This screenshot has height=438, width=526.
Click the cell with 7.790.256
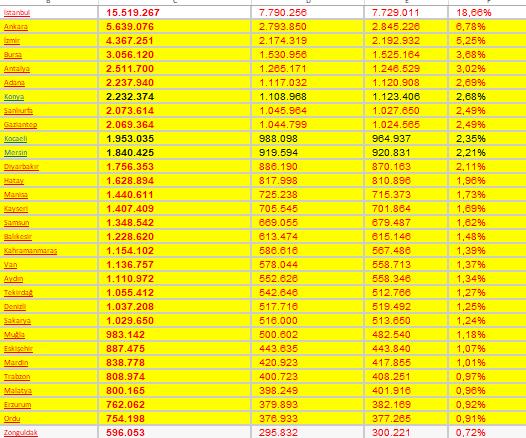click(307, 13)
